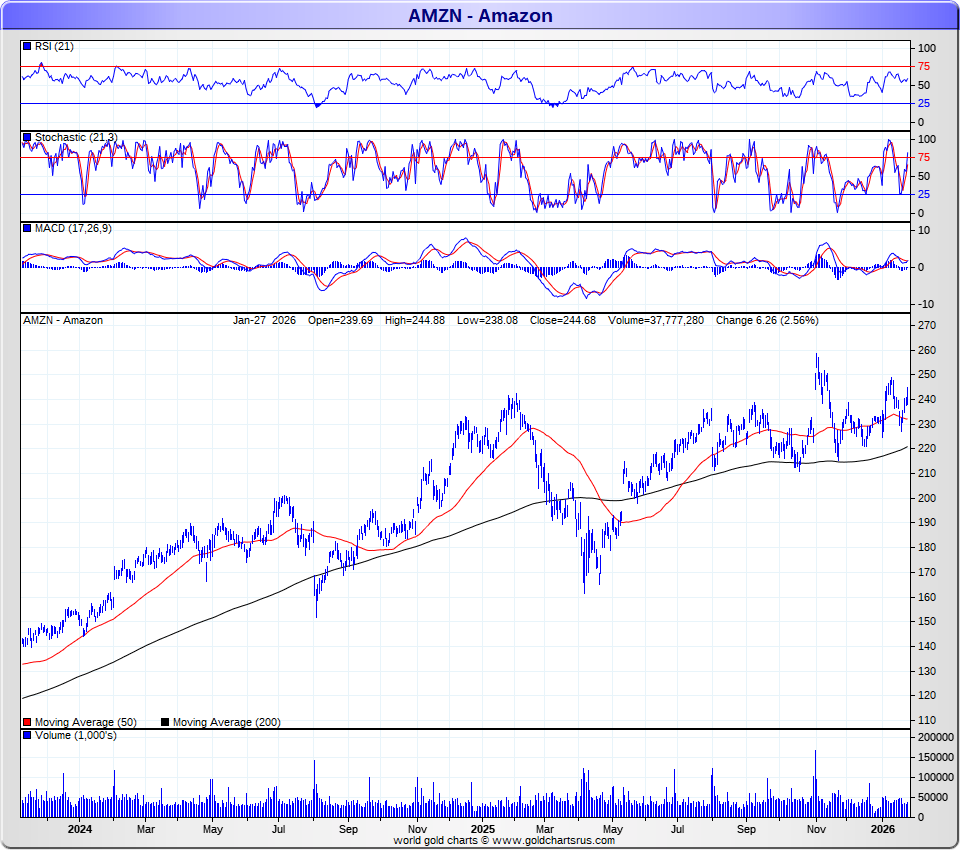Click the red Moving Average (50) legend square

tap(27, 722)
